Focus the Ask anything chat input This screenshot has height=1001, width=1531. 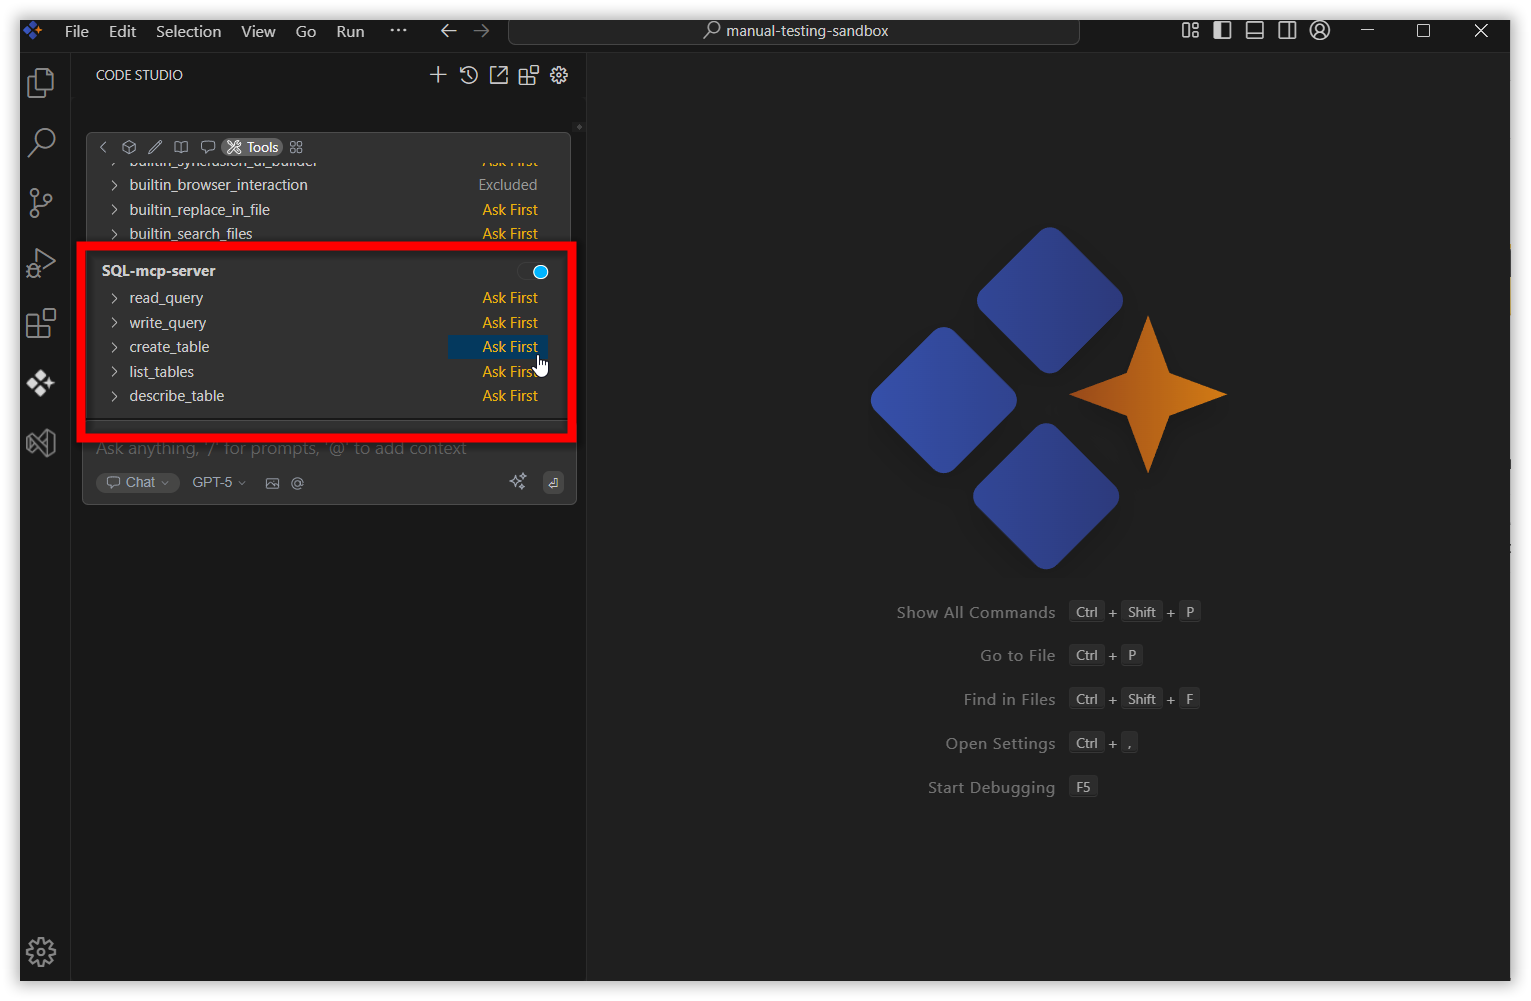point(329,449)
